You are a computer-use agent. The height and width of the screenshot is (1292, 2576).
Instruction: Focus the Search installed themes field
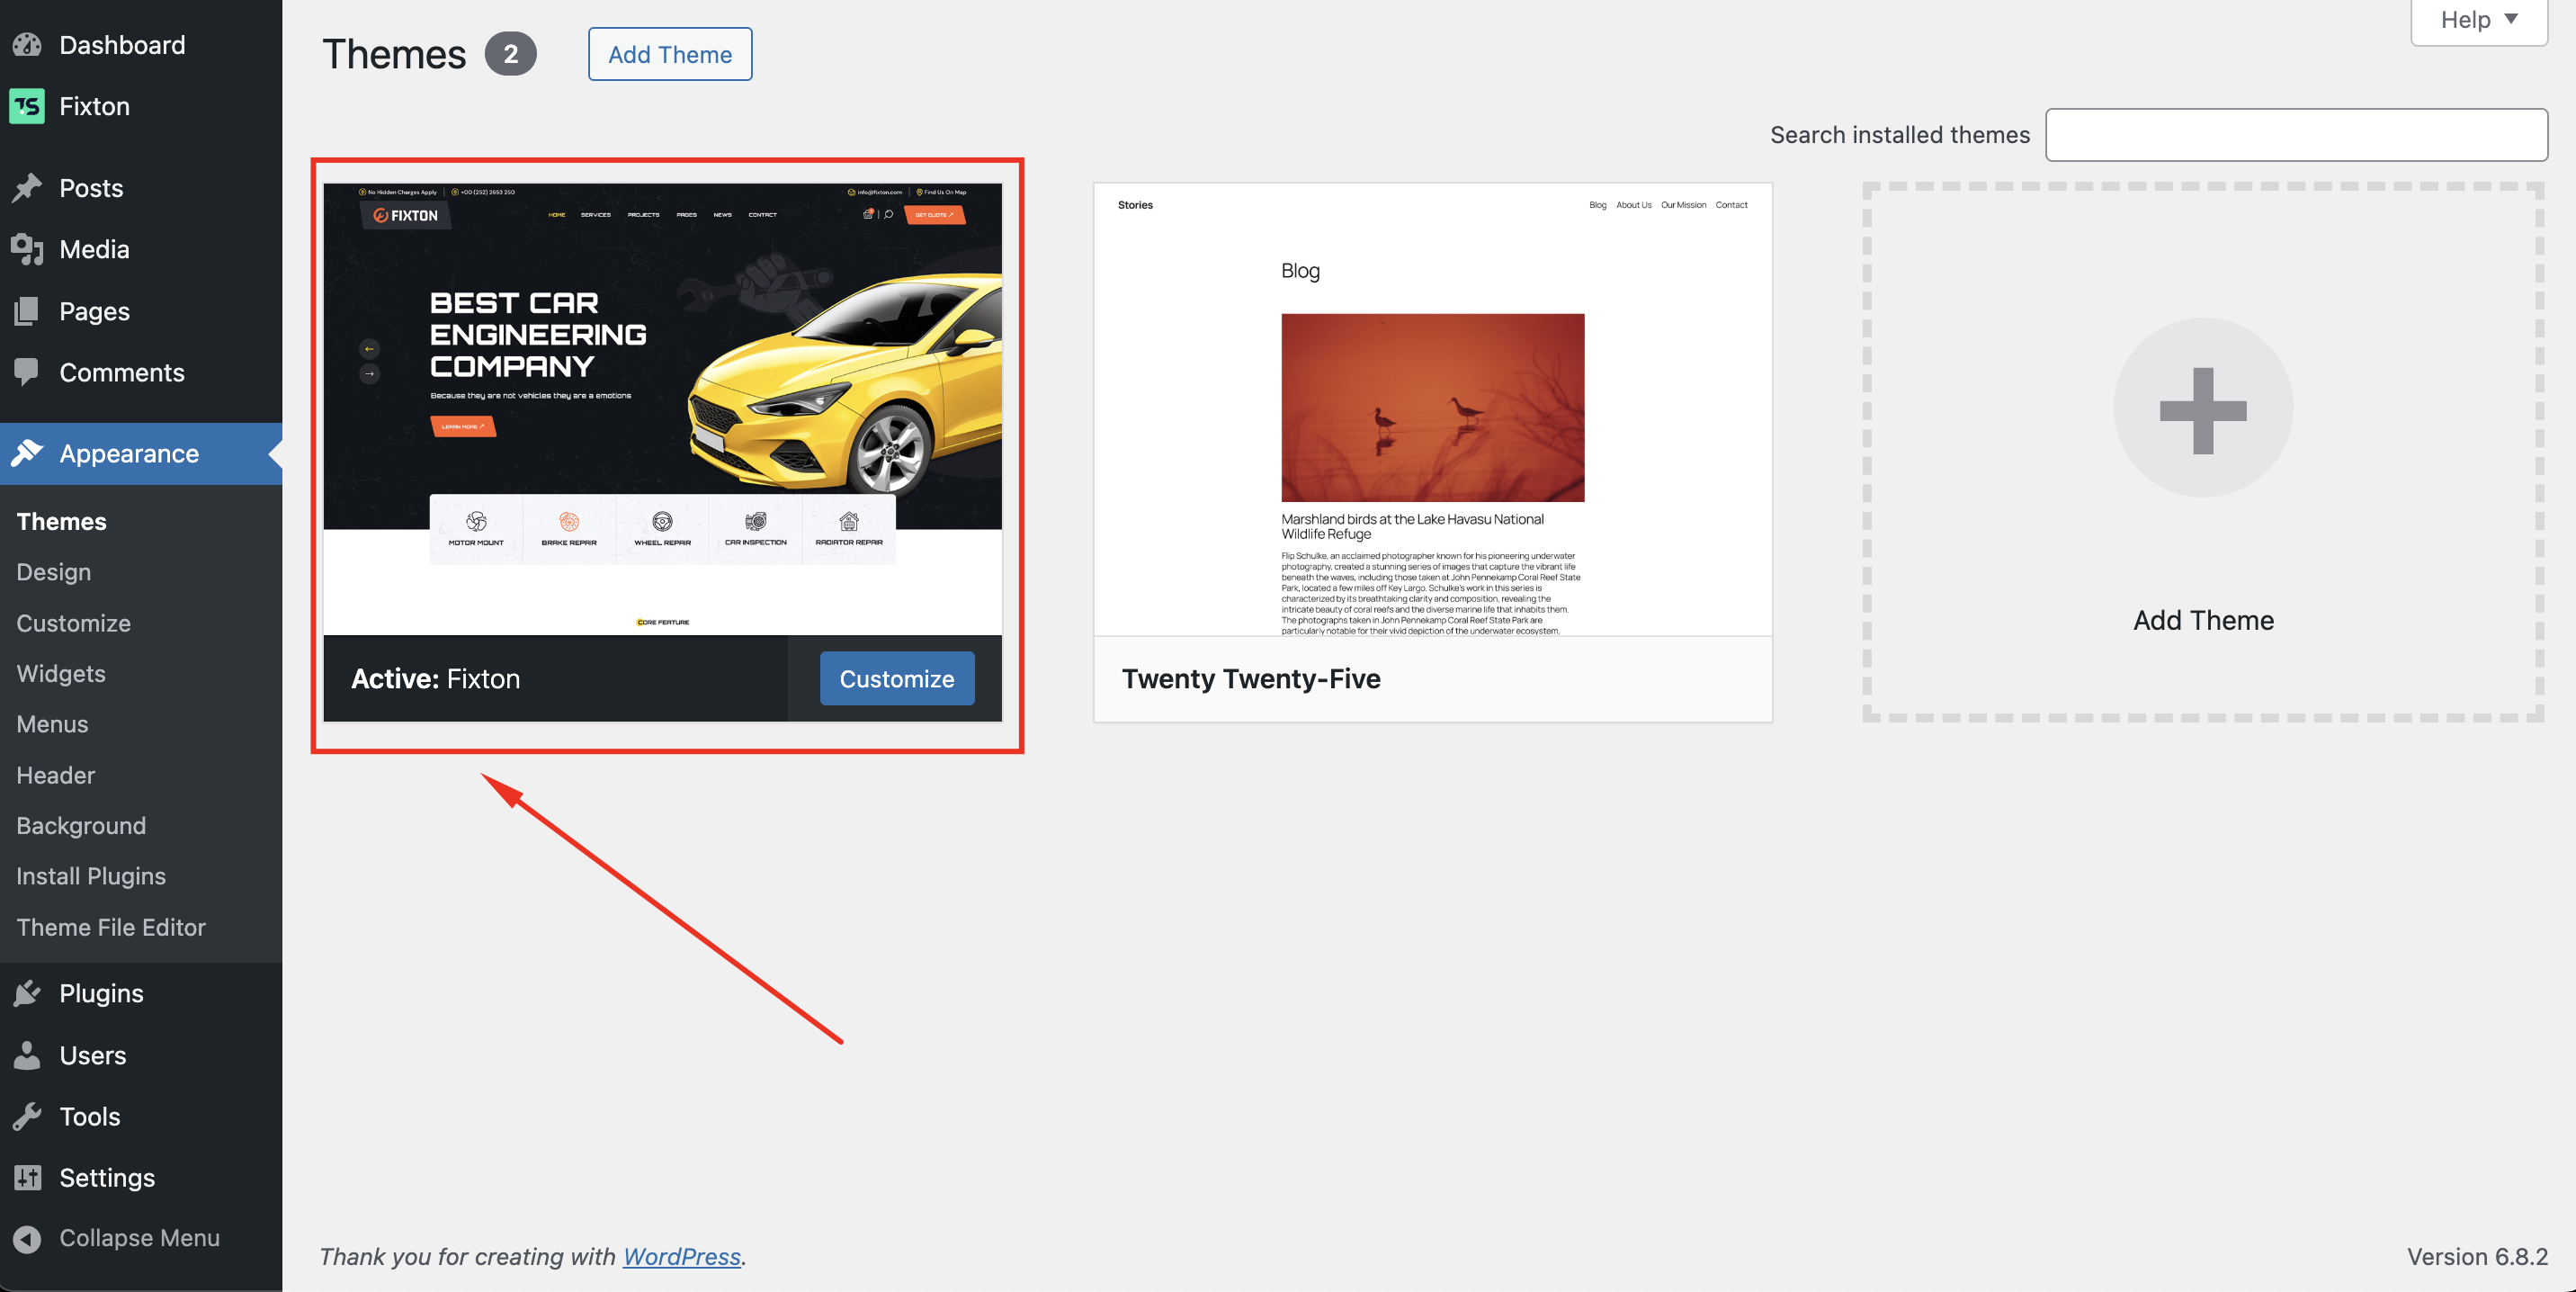(x=2295, y=135)
